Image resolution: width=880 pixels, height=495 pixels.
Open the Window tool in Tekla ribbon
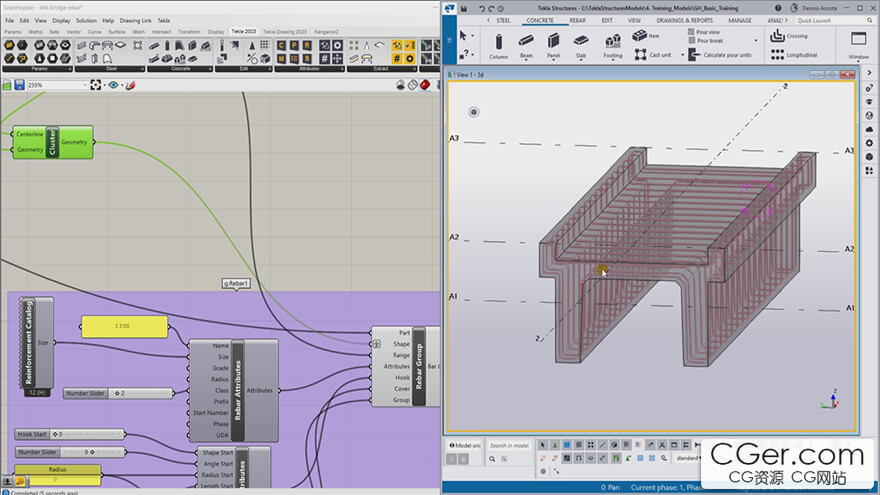pyautogui.click(x=859, y=45)
